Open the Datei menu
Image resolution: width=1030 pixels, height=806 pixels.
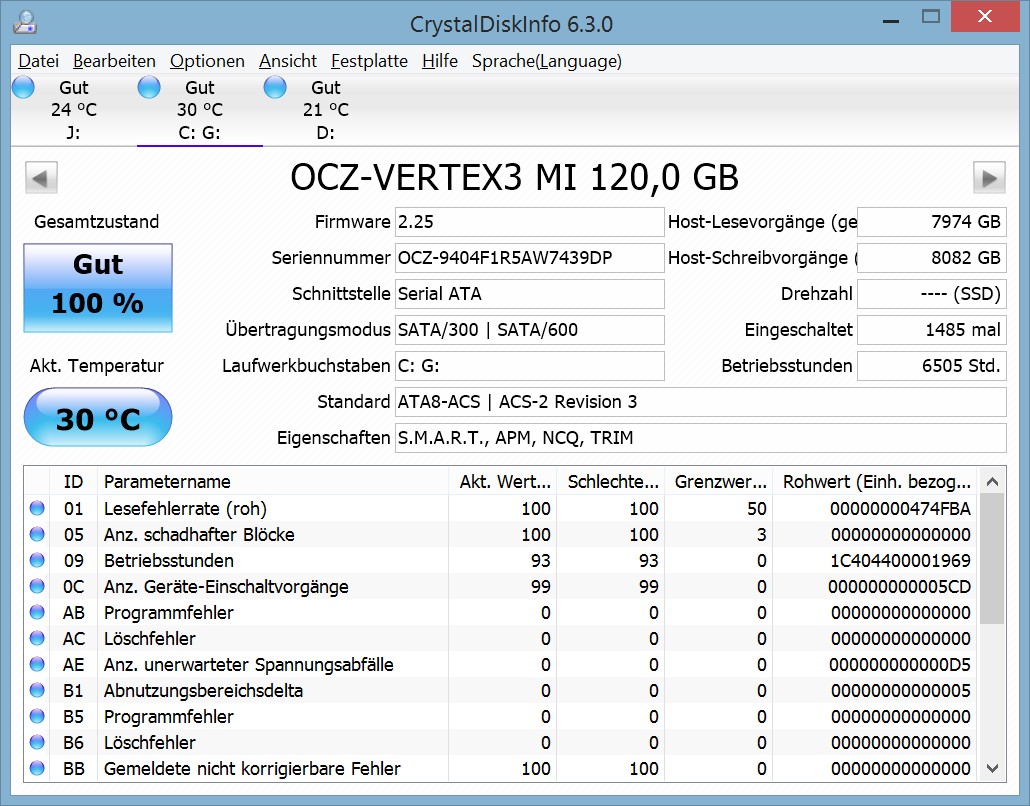click(38, 61)
